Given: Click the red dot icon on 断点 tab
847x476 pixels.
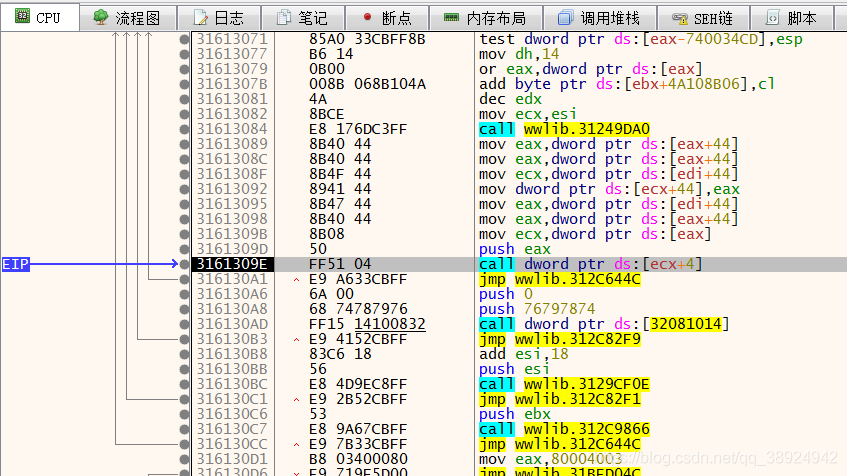Looking at the screenshot, I should click(367, 17).
